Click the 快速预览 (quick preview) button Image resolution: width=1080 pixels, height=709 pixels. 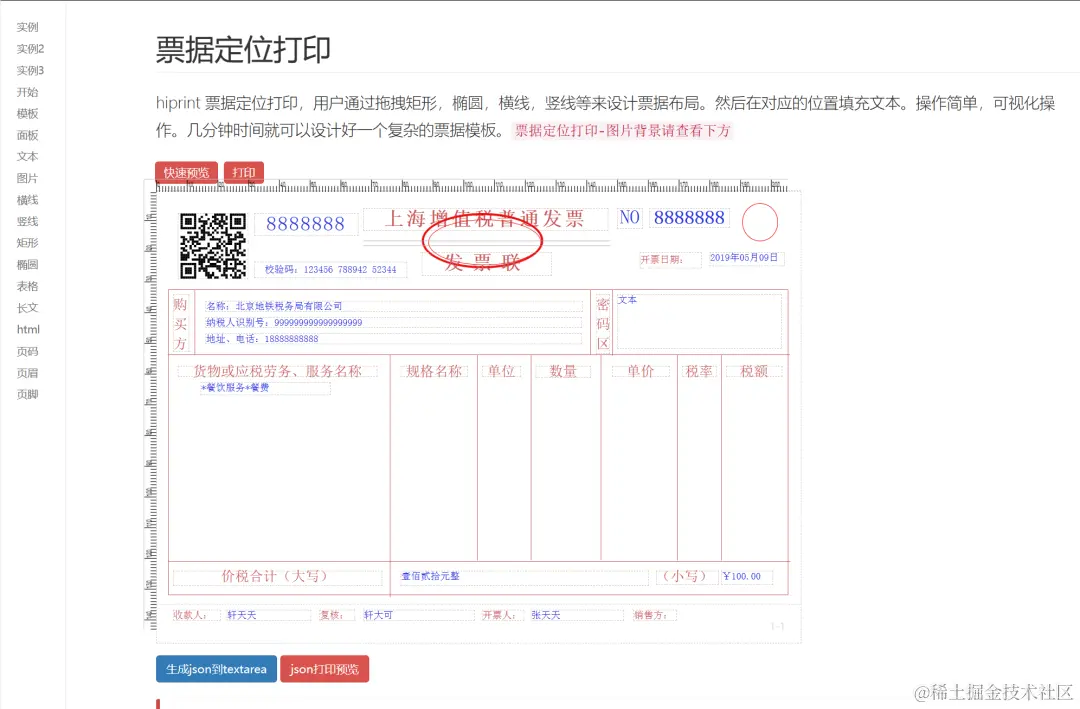186,172
